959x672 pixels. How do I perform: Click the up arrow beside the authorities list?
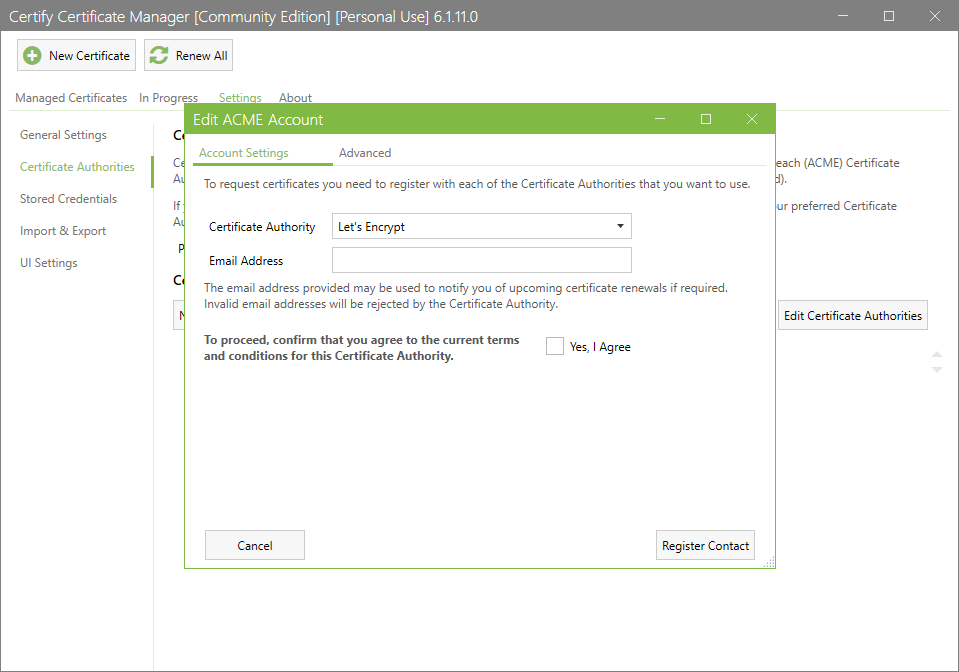pyautogui.click(x=936, y=355)
